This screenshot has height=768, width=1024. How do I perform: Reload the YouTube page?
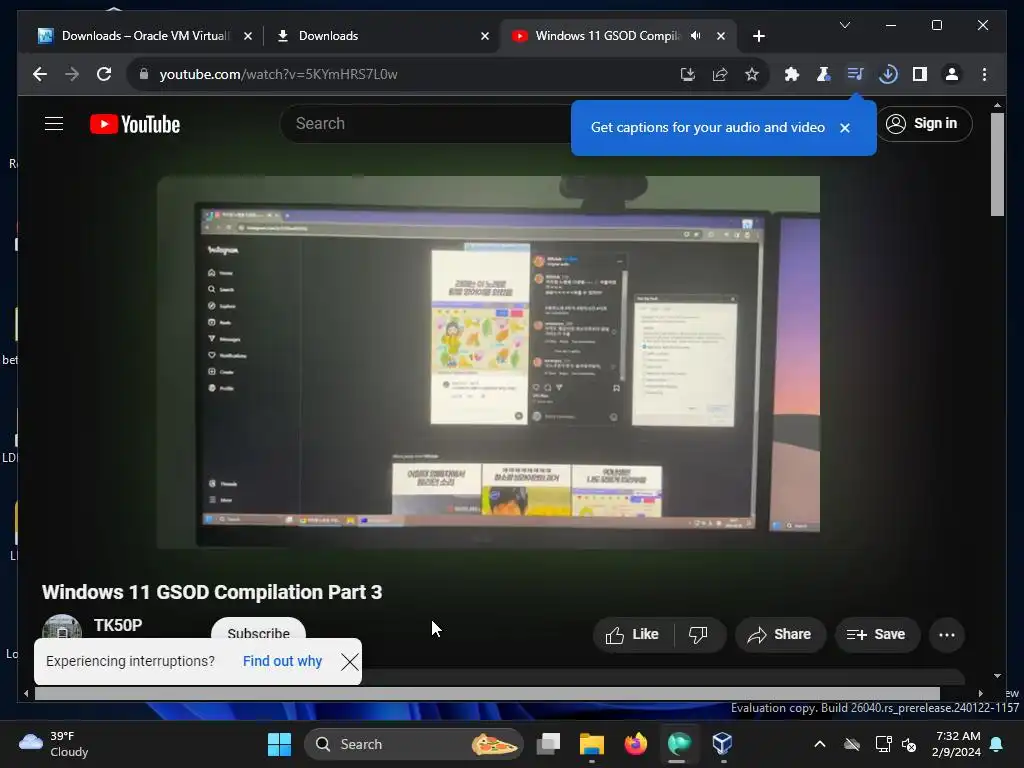coord(104,74)
